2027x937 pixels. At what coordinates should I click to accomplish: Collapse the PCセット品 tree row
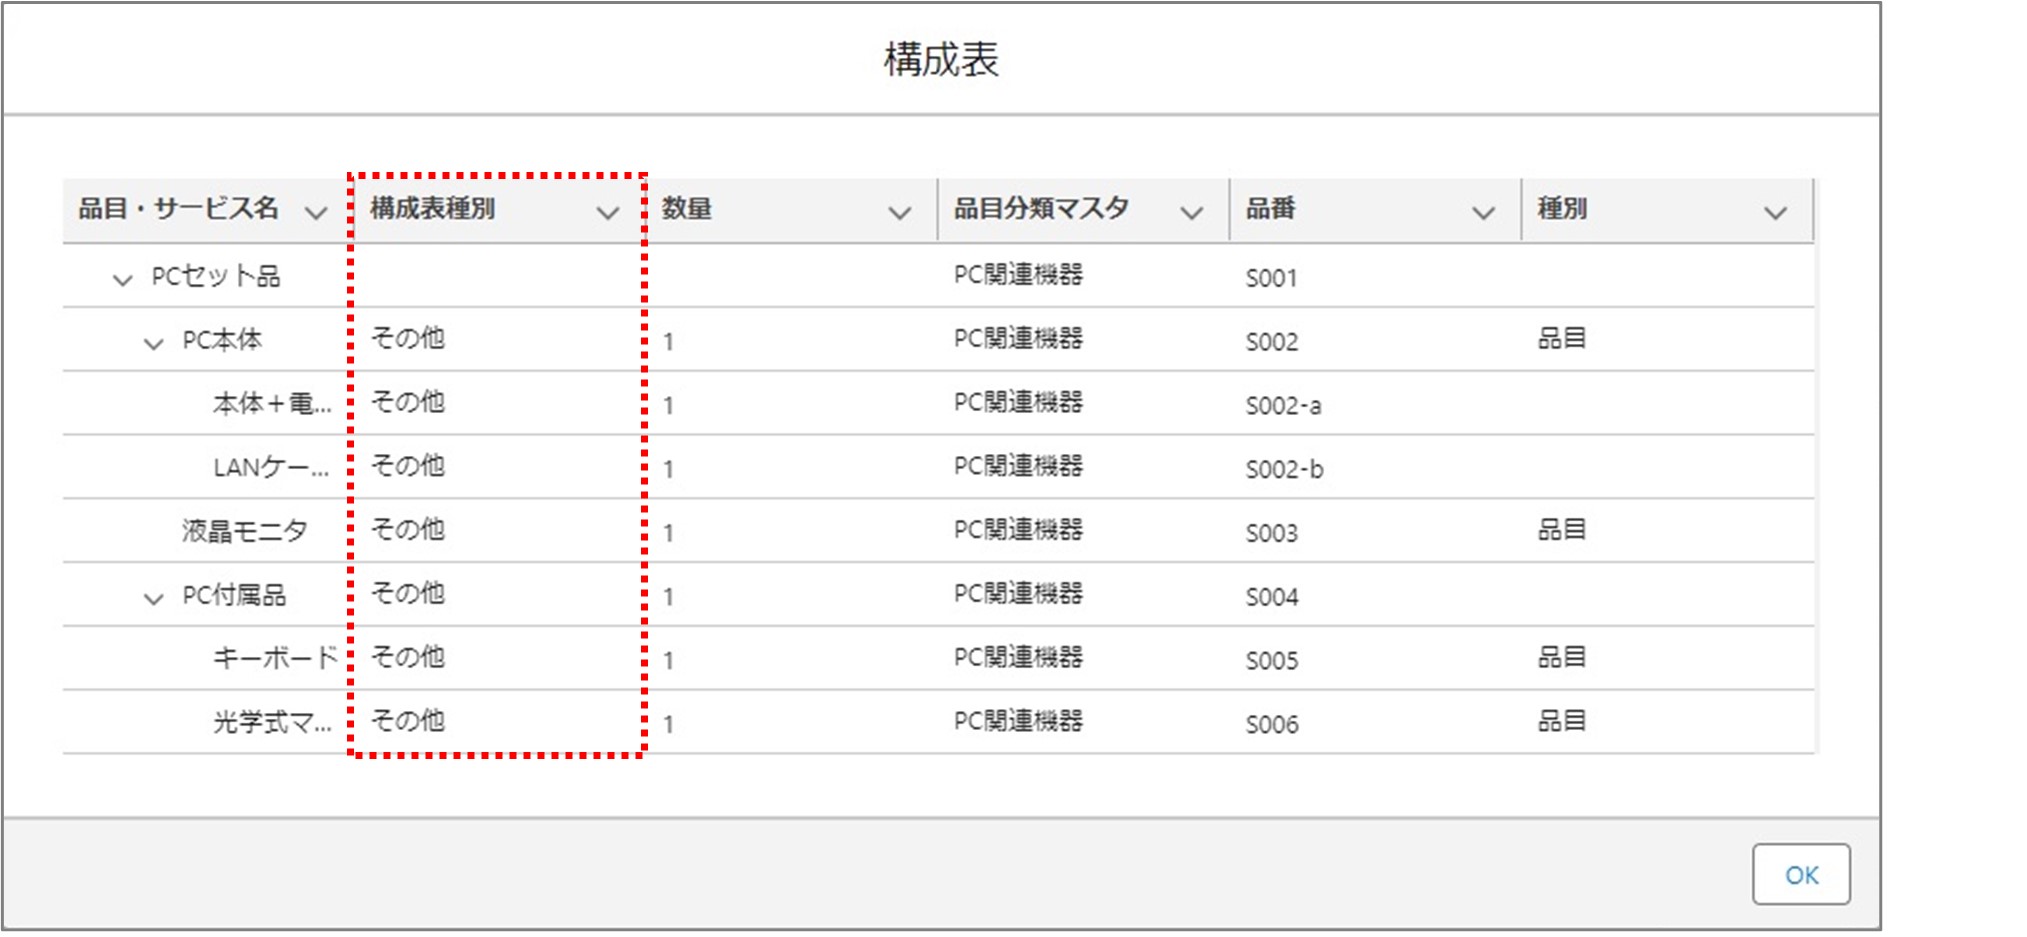click(x=122, y=279)
